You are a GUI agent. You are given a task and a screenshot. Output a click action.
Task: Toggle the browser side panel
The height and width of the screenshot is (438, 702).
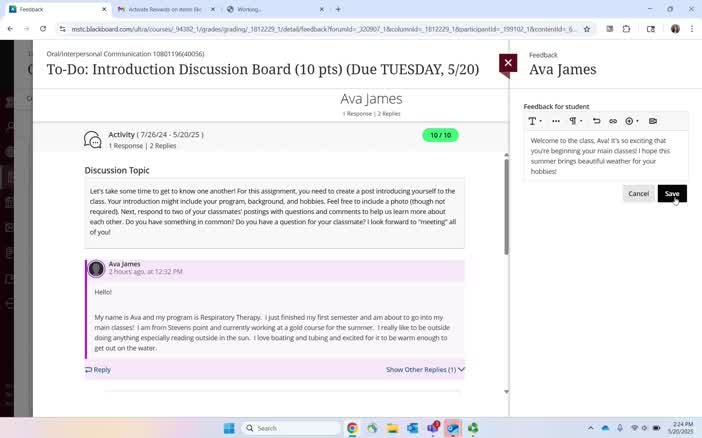(651, 29)
